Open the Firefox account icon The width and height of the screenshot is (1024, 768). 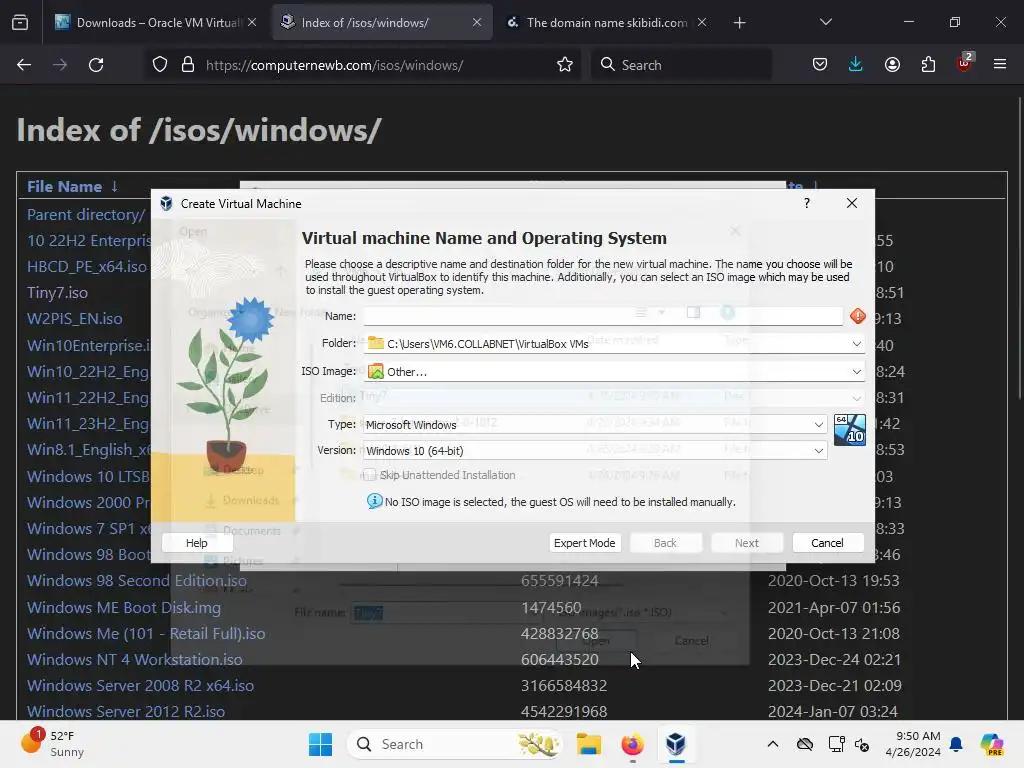pos(892,65)
